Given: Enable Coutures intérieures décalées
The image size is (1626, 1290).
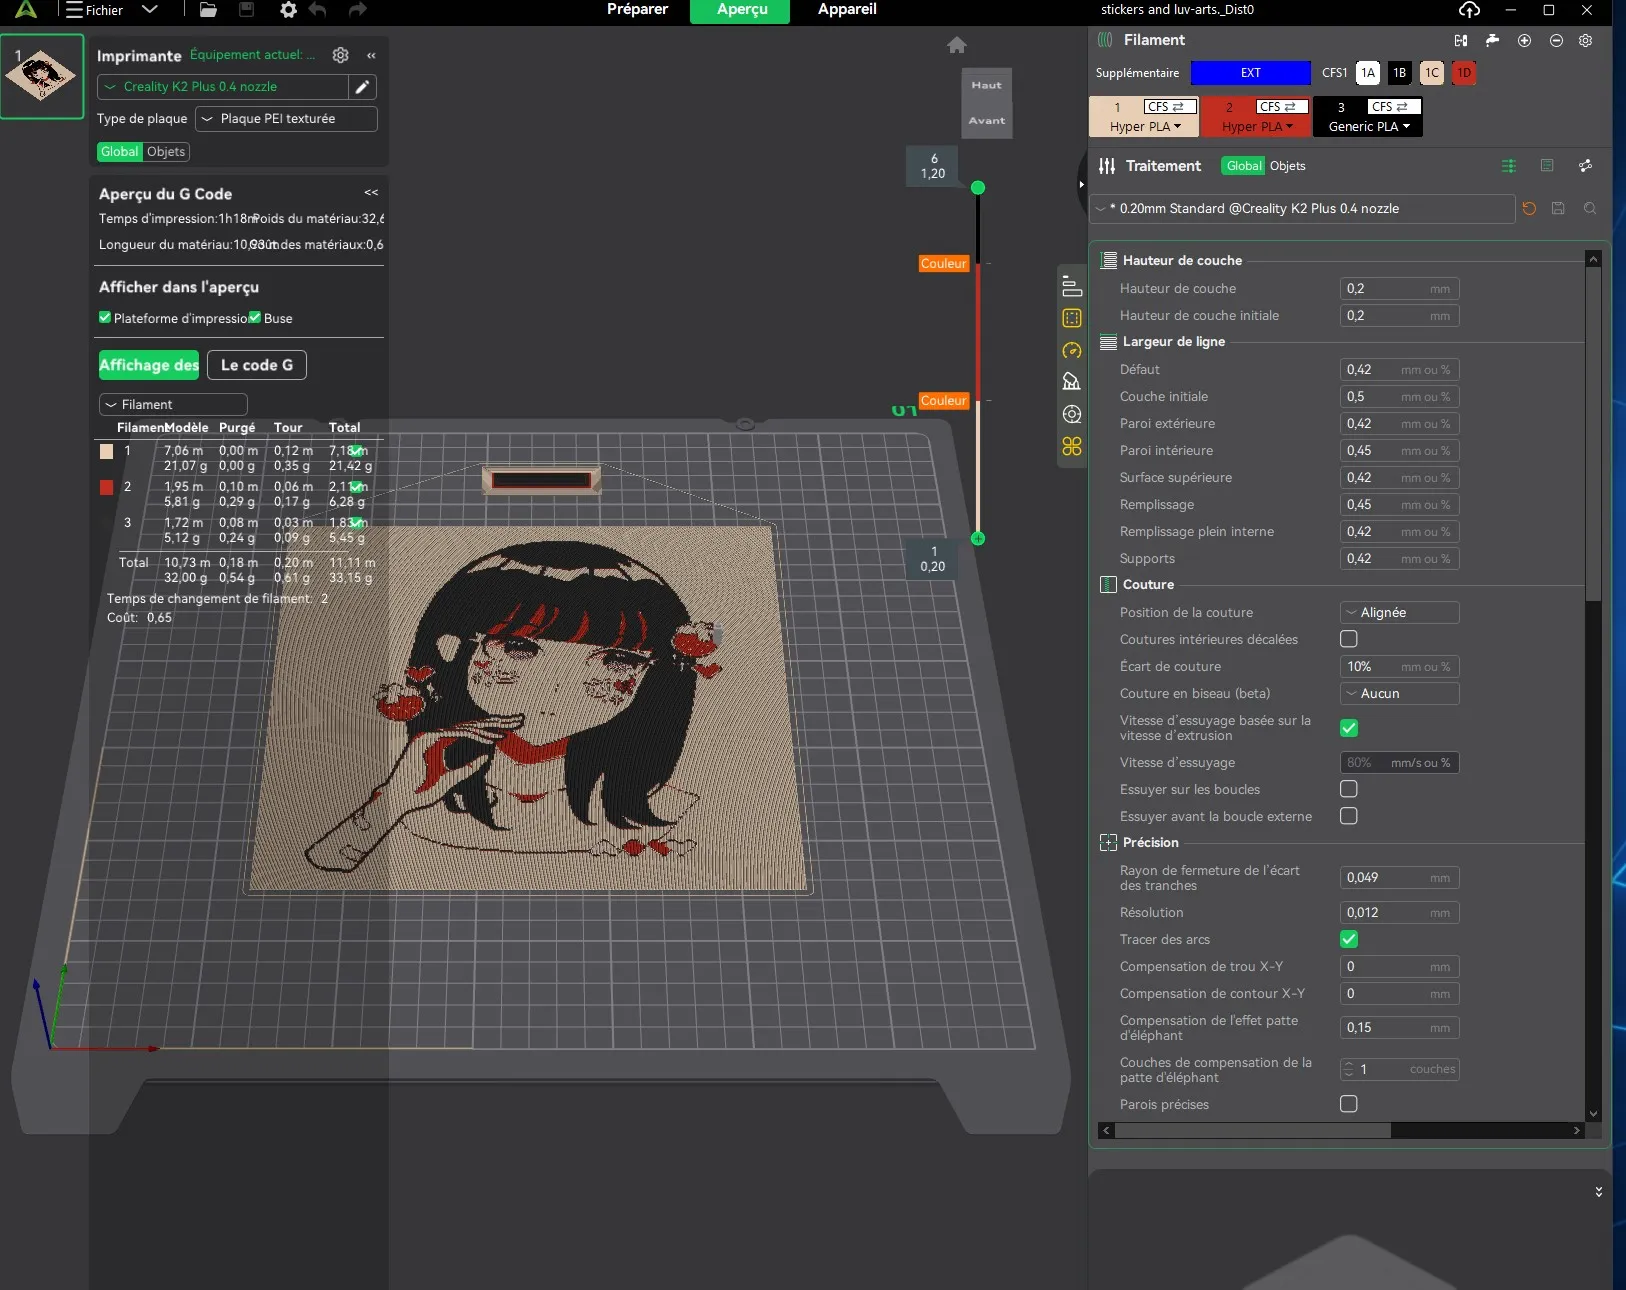Looking at the screenshot, I should click(1349, 639).
